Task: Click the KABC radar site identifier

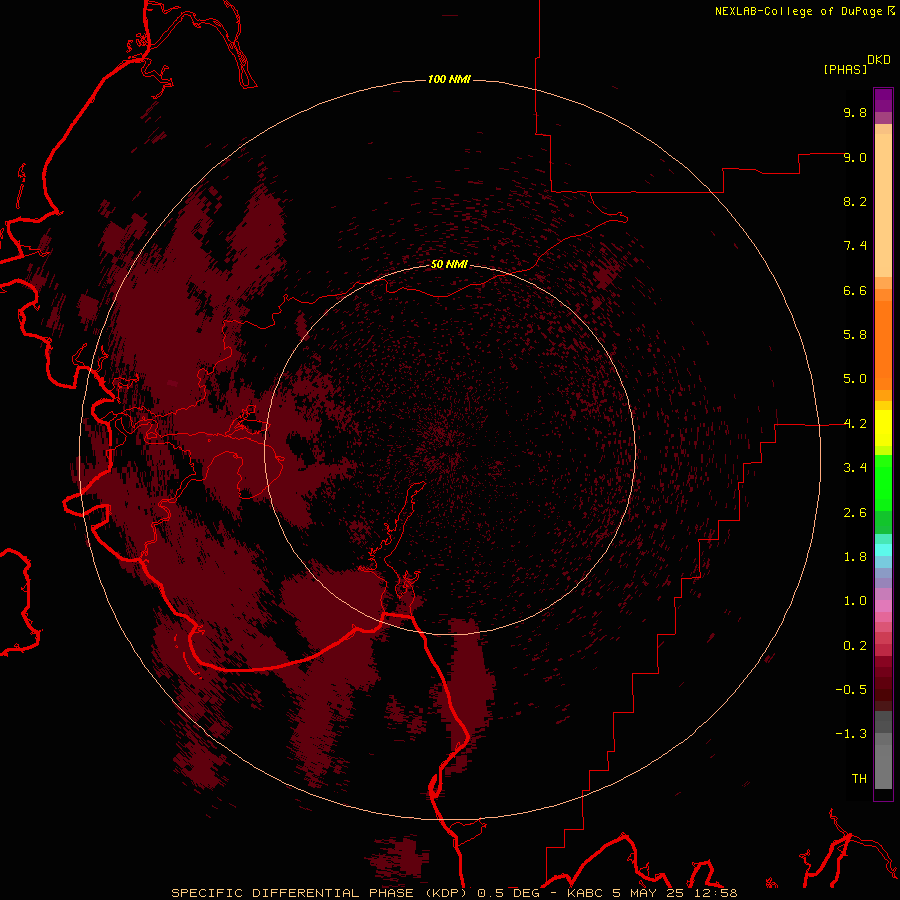Action: coord(585,893)
